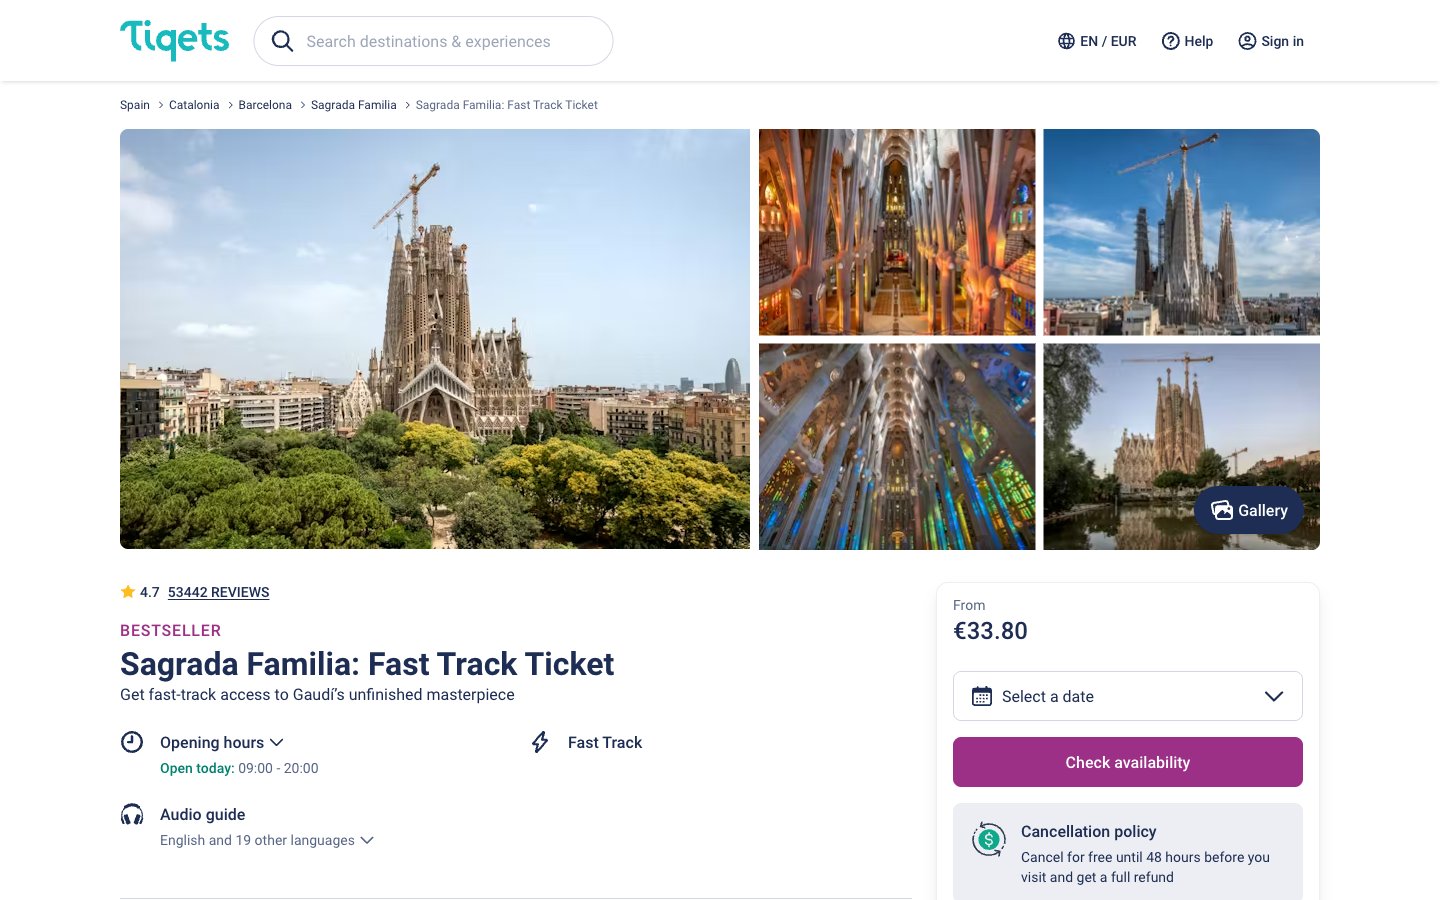This screenshot has width=1440, height=900.
Task: Click the Fast Track lightning icon
Action: pyautogui.click(x=540, y=742)
